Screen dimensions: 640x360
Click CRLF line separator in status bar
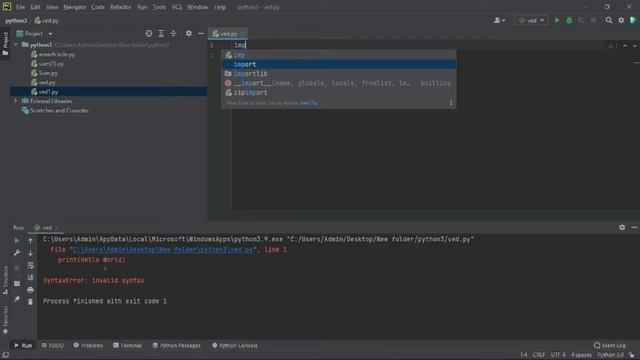538,355
